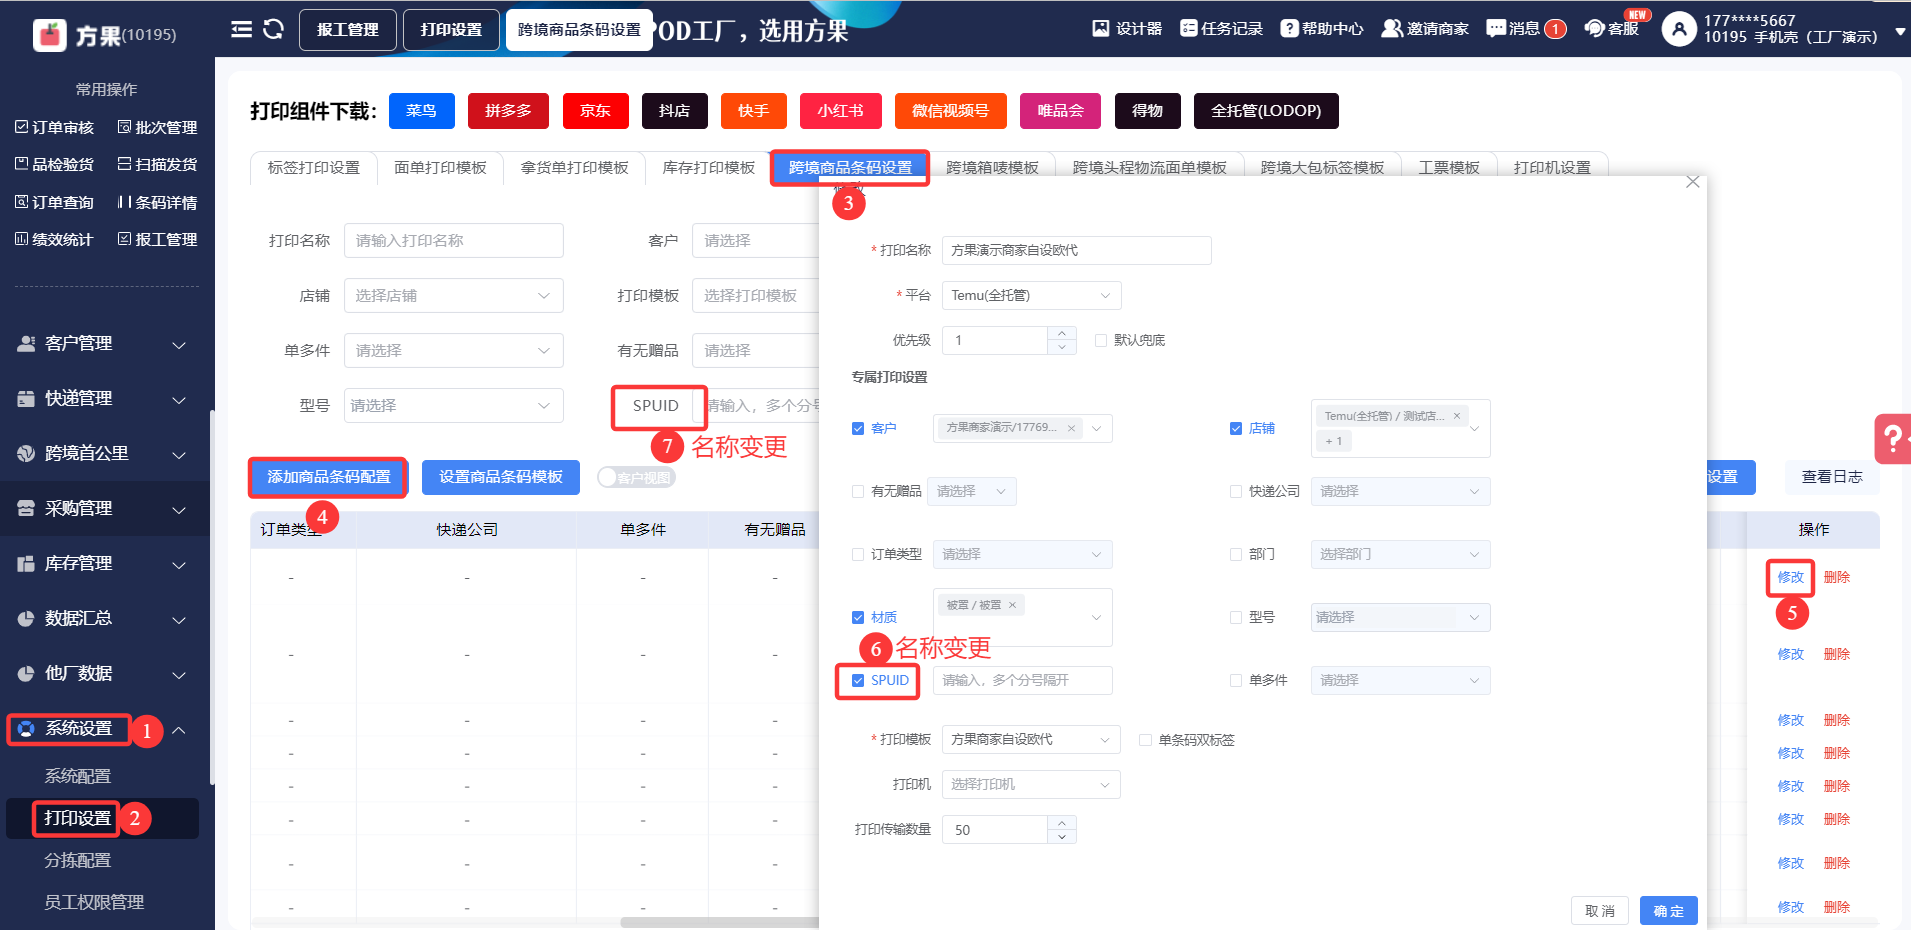Open the 店铺 filter dropdown behind the dialog
The image size is (1911, 930).
point(454,296)
